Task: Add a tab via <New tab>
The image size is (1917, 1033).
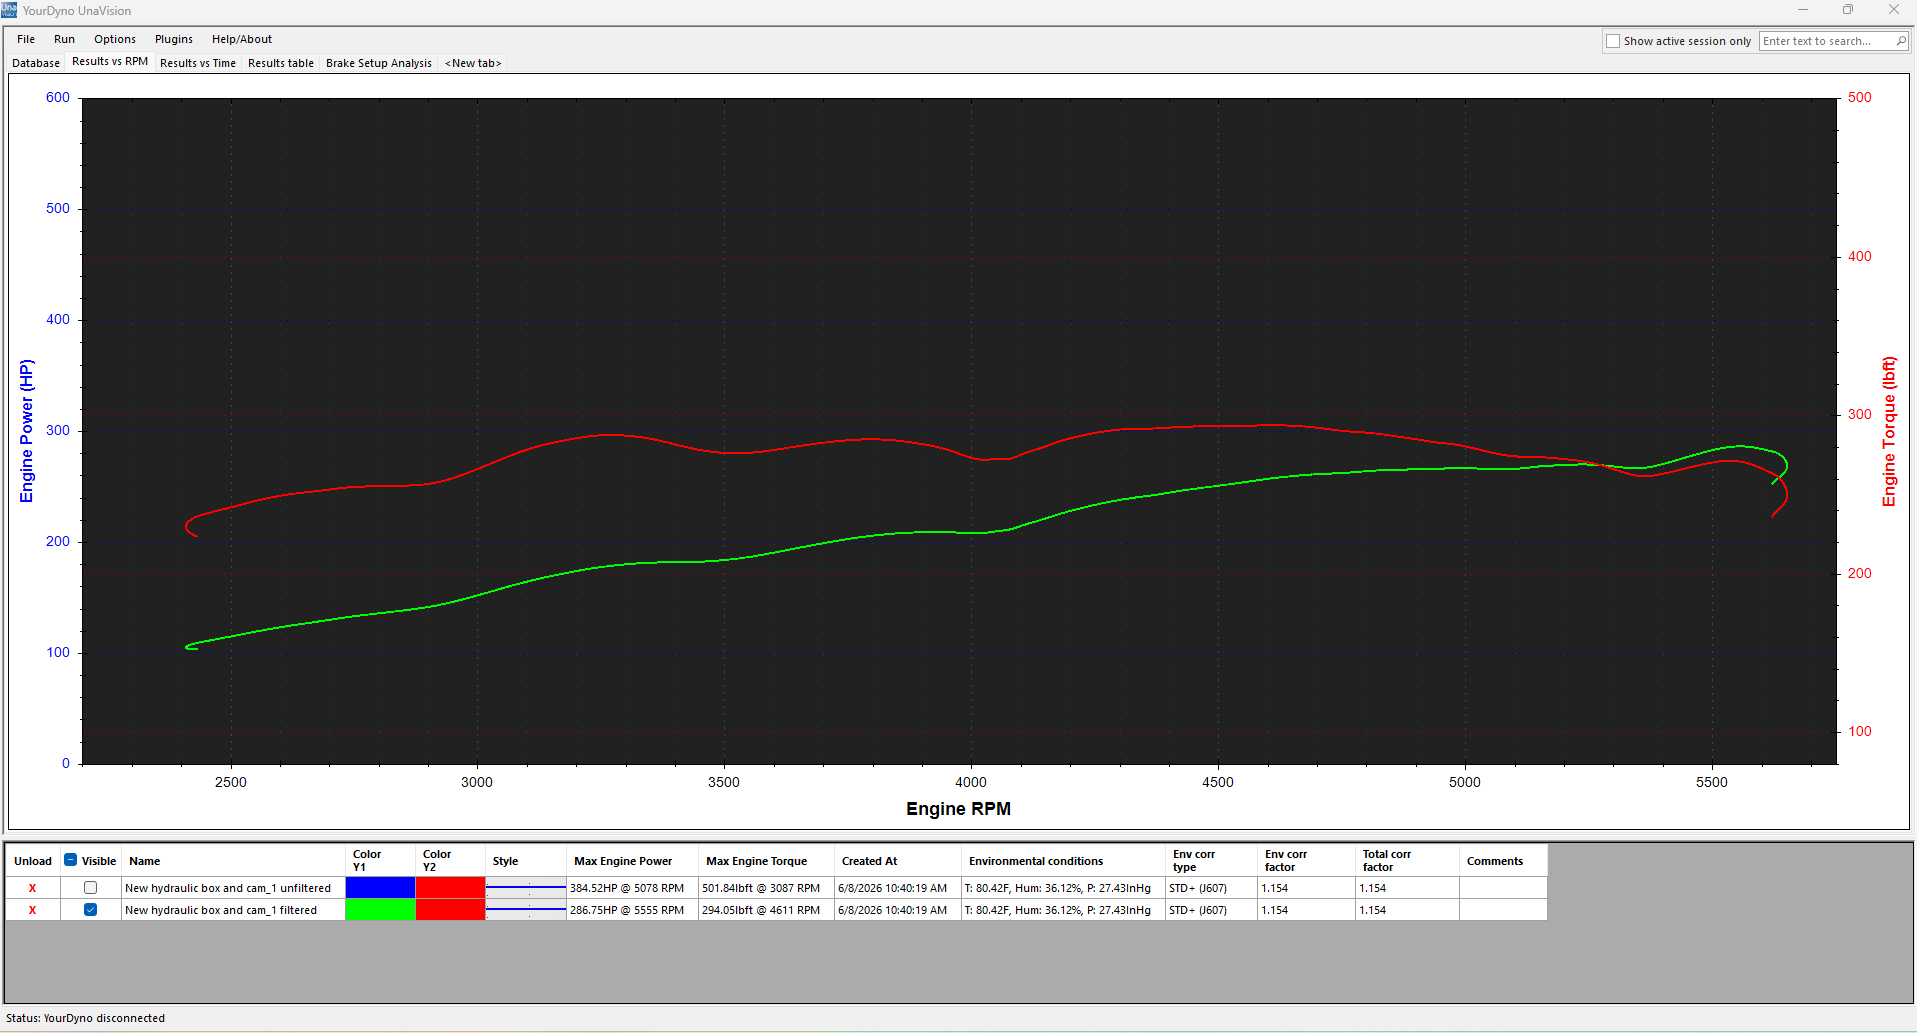Action: (473, 63)
